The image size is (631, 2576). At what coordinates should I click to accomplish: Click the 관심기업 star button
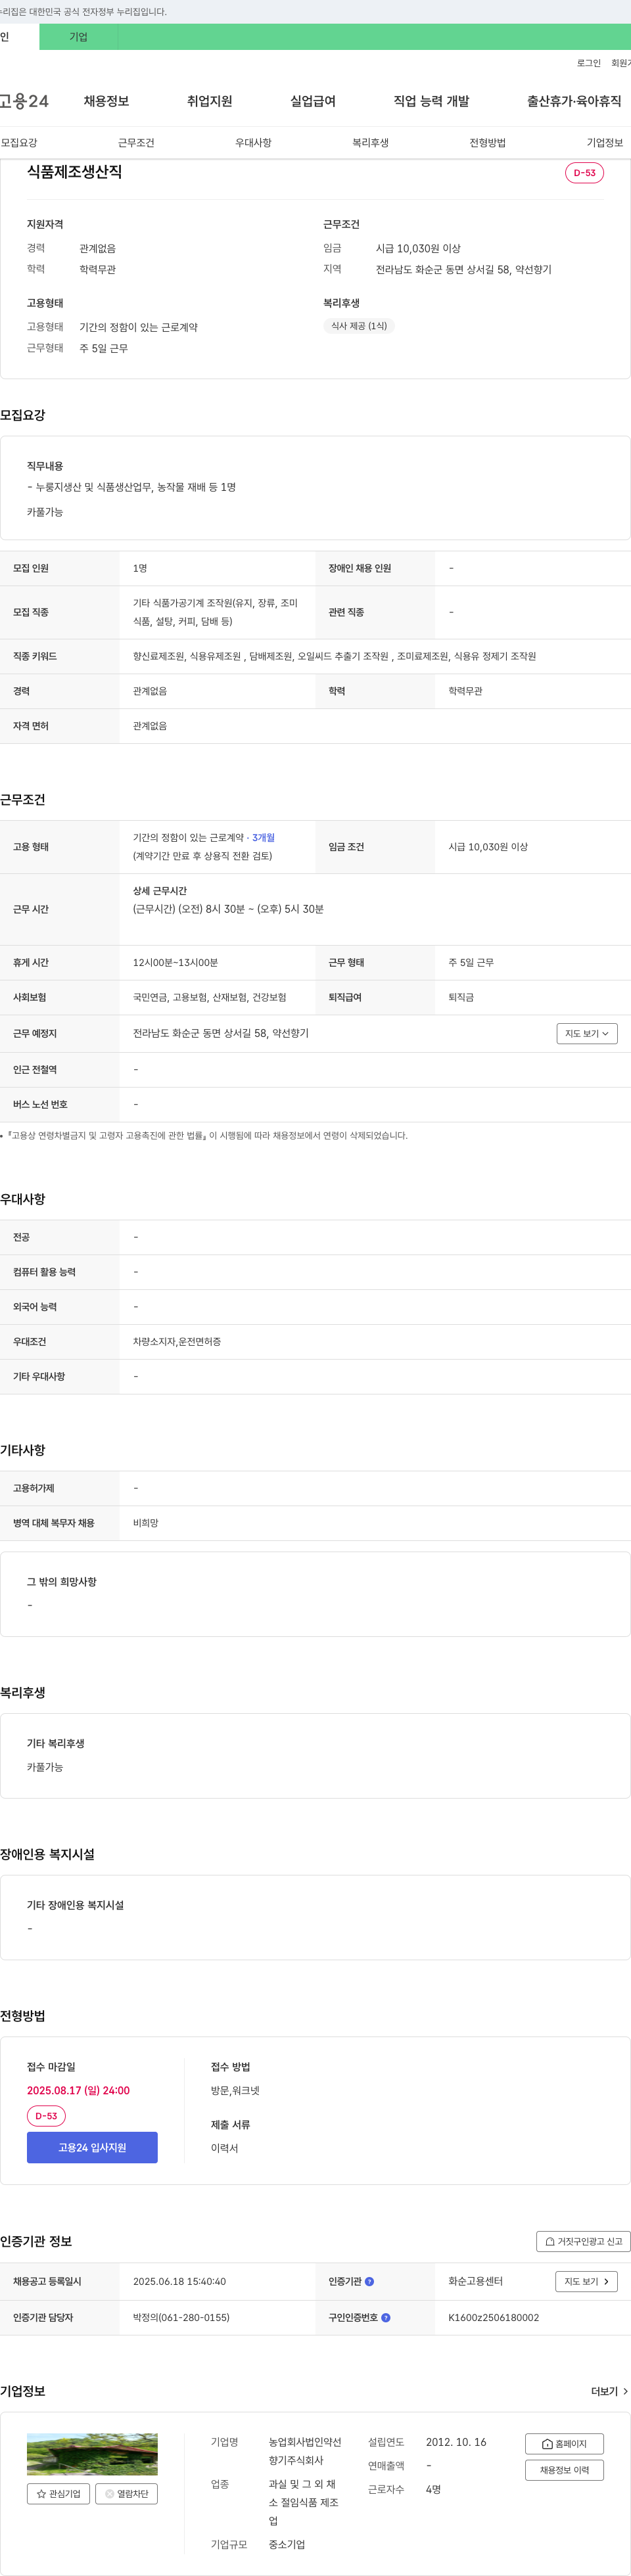click(x=58, y=2494)
